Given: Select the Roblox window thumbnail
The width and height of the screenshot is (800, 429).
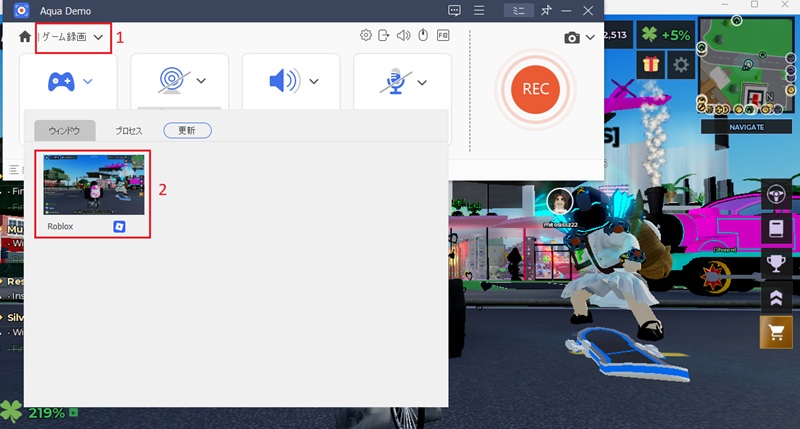Looking at the screenshot, I should click(x=93, y=194).
